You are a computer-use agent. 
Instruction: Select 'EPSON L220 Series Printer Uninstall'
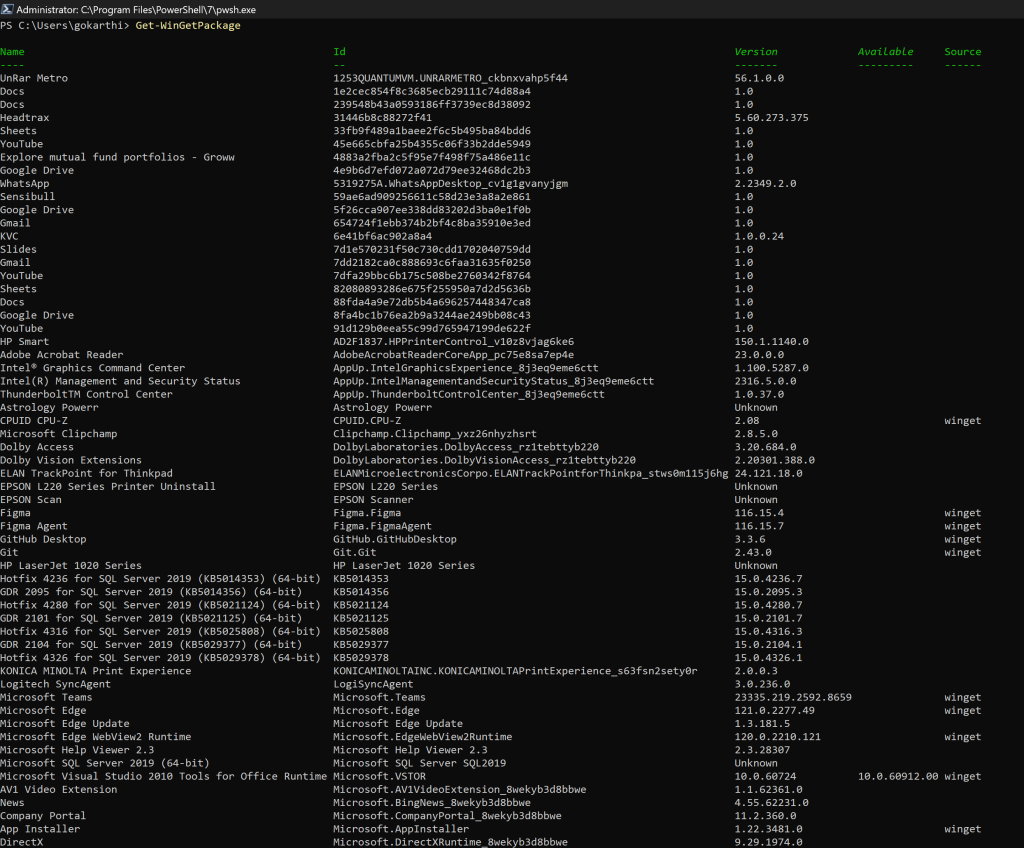pyautogui.click(x=108, y=486)
